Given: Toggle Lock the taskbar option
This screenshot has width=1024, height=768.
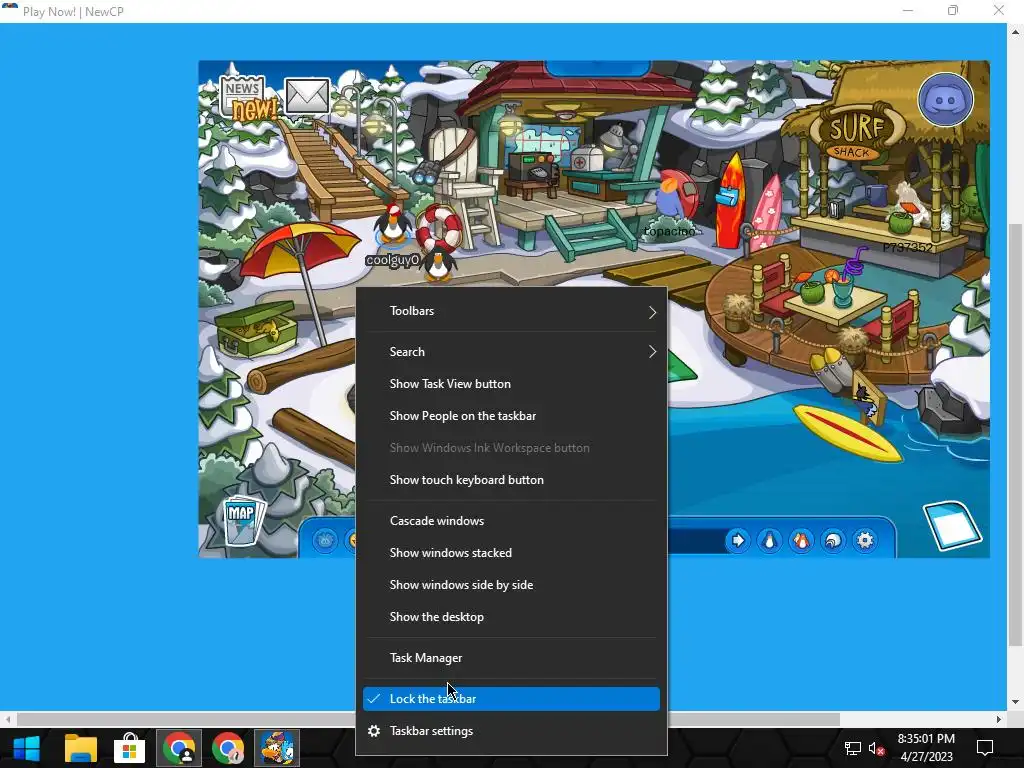Looking at the screenshot, I should pyautogui.click(x=511, y=699).
